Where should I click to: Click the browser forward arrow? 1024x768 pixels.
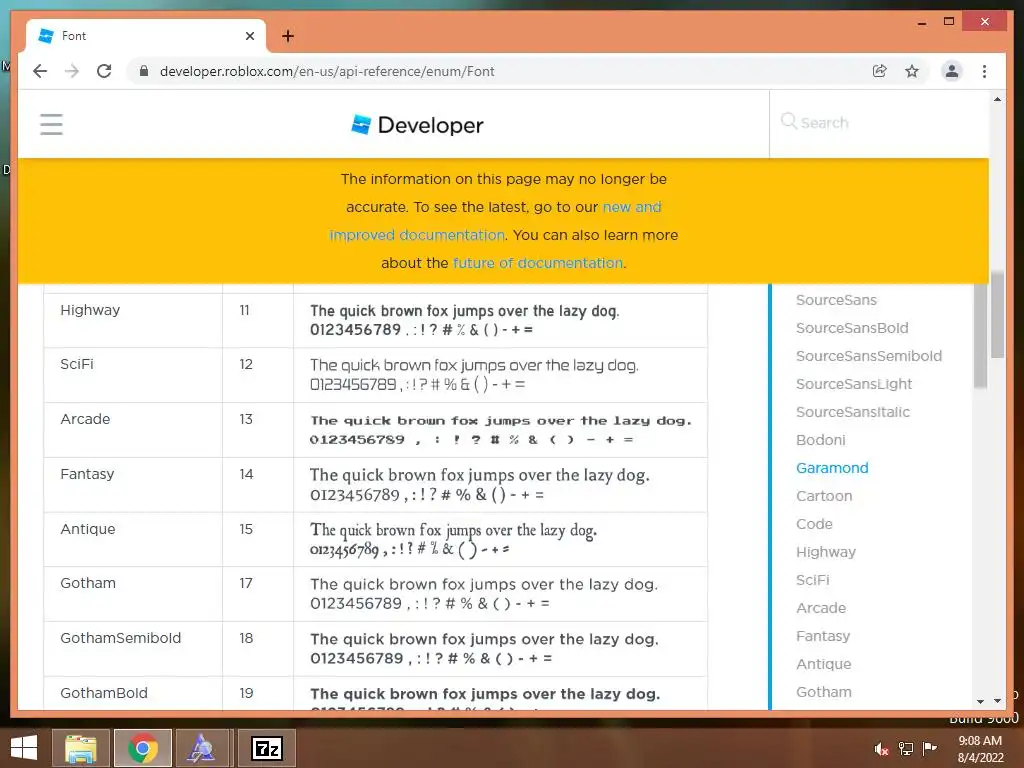pos(72,71)
